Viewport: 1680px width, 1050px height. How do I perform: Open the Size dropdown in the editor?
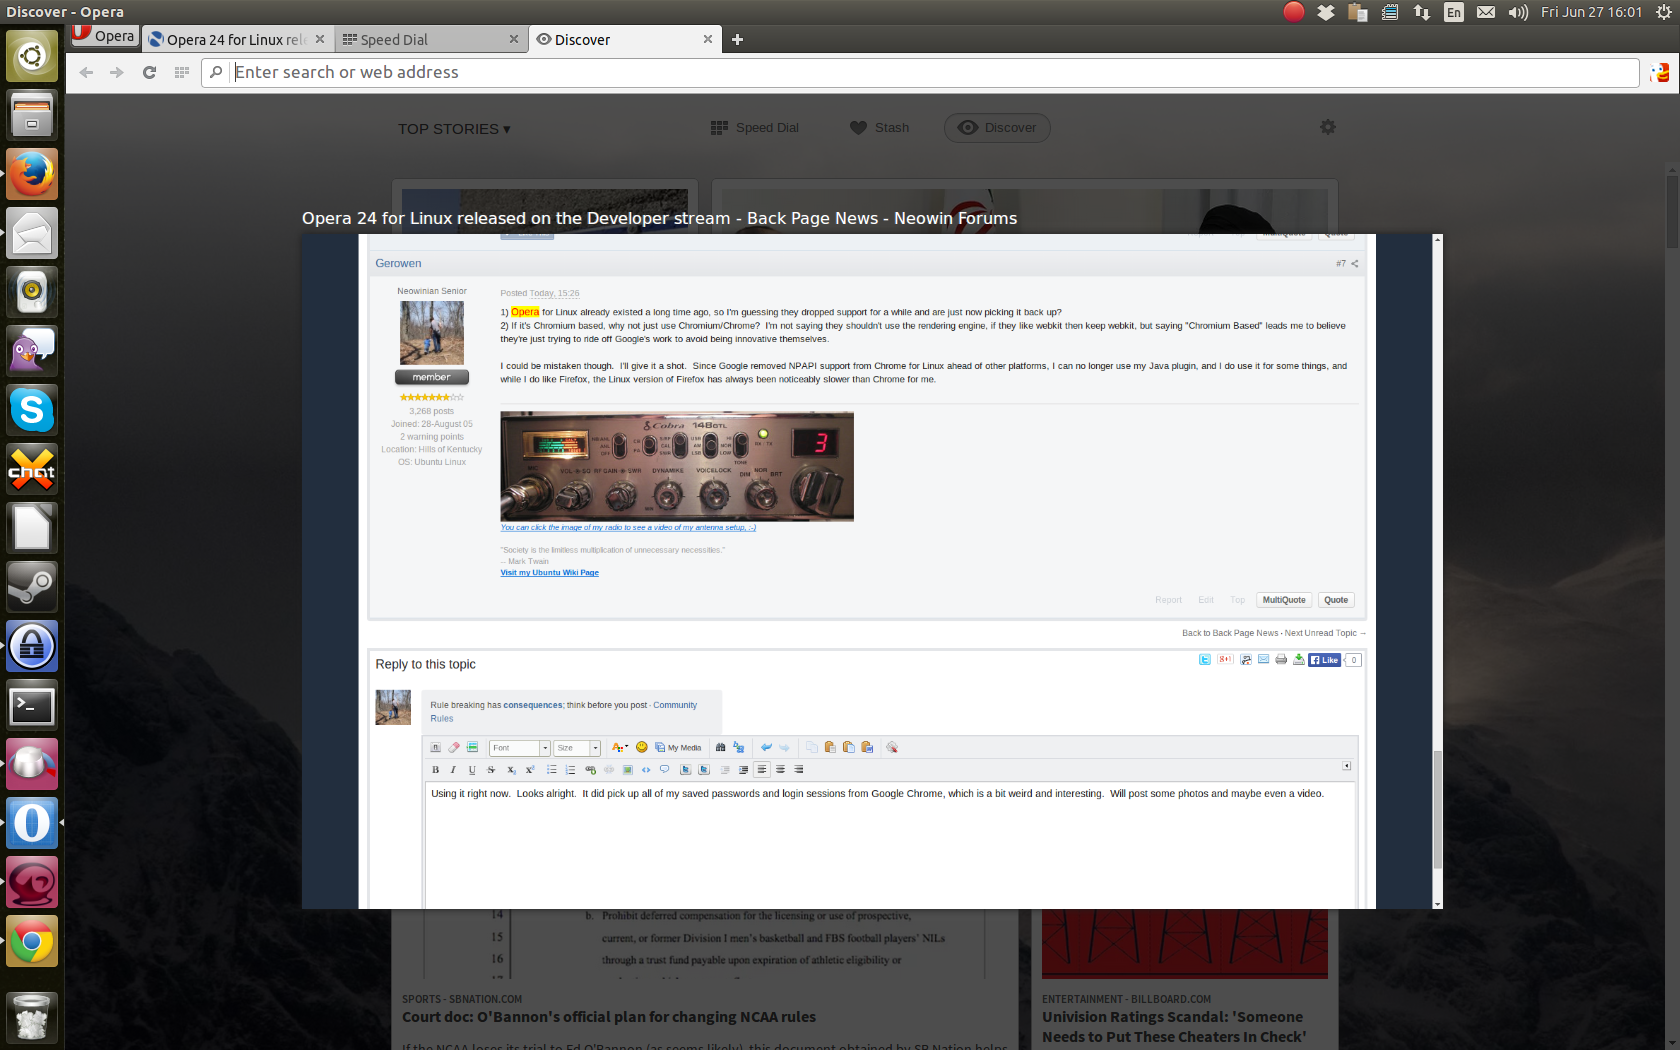574,748
